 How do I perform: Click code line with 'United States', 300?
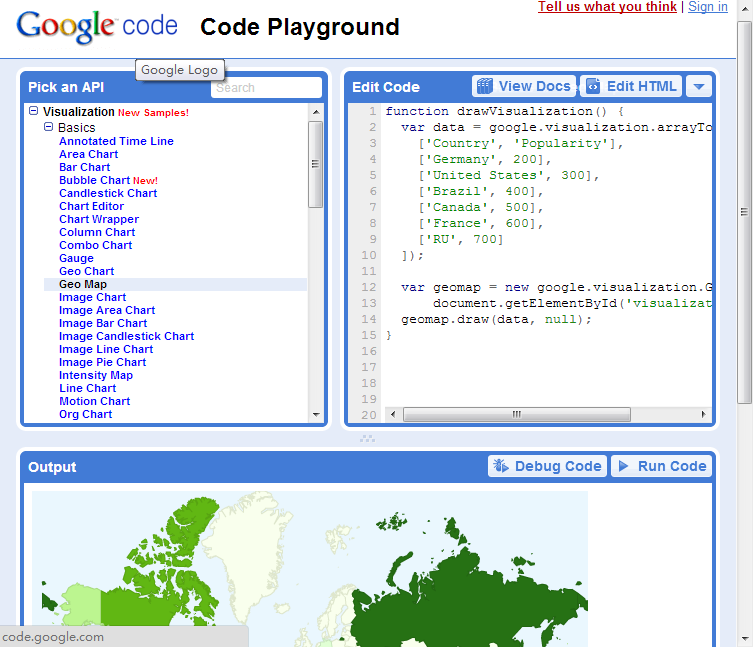coord(509,175)
